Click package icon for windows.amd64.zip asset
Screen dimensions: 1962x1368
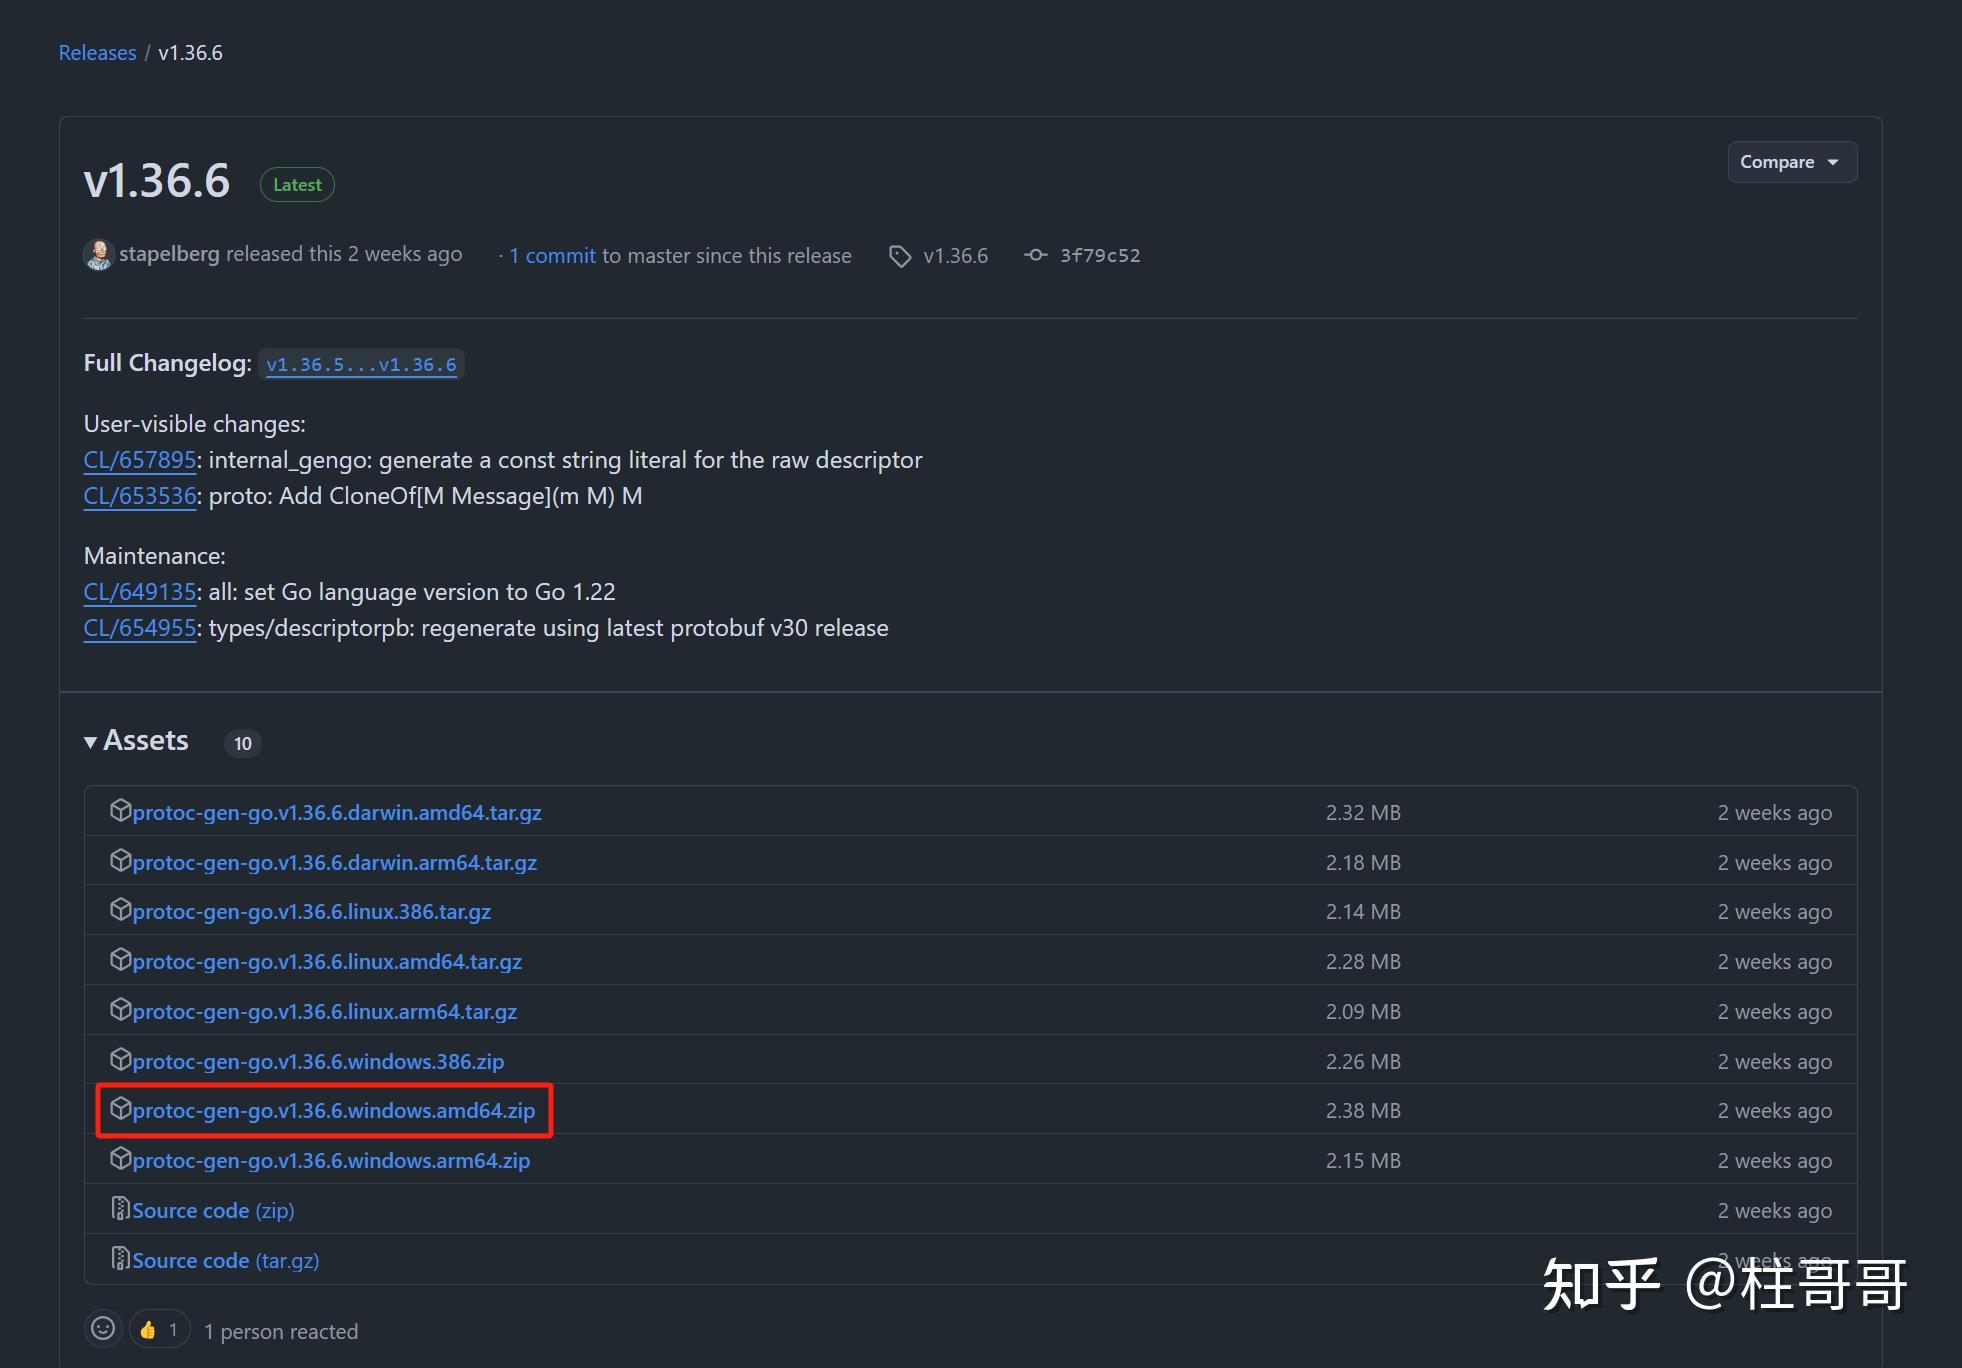tap(120, 1109)
